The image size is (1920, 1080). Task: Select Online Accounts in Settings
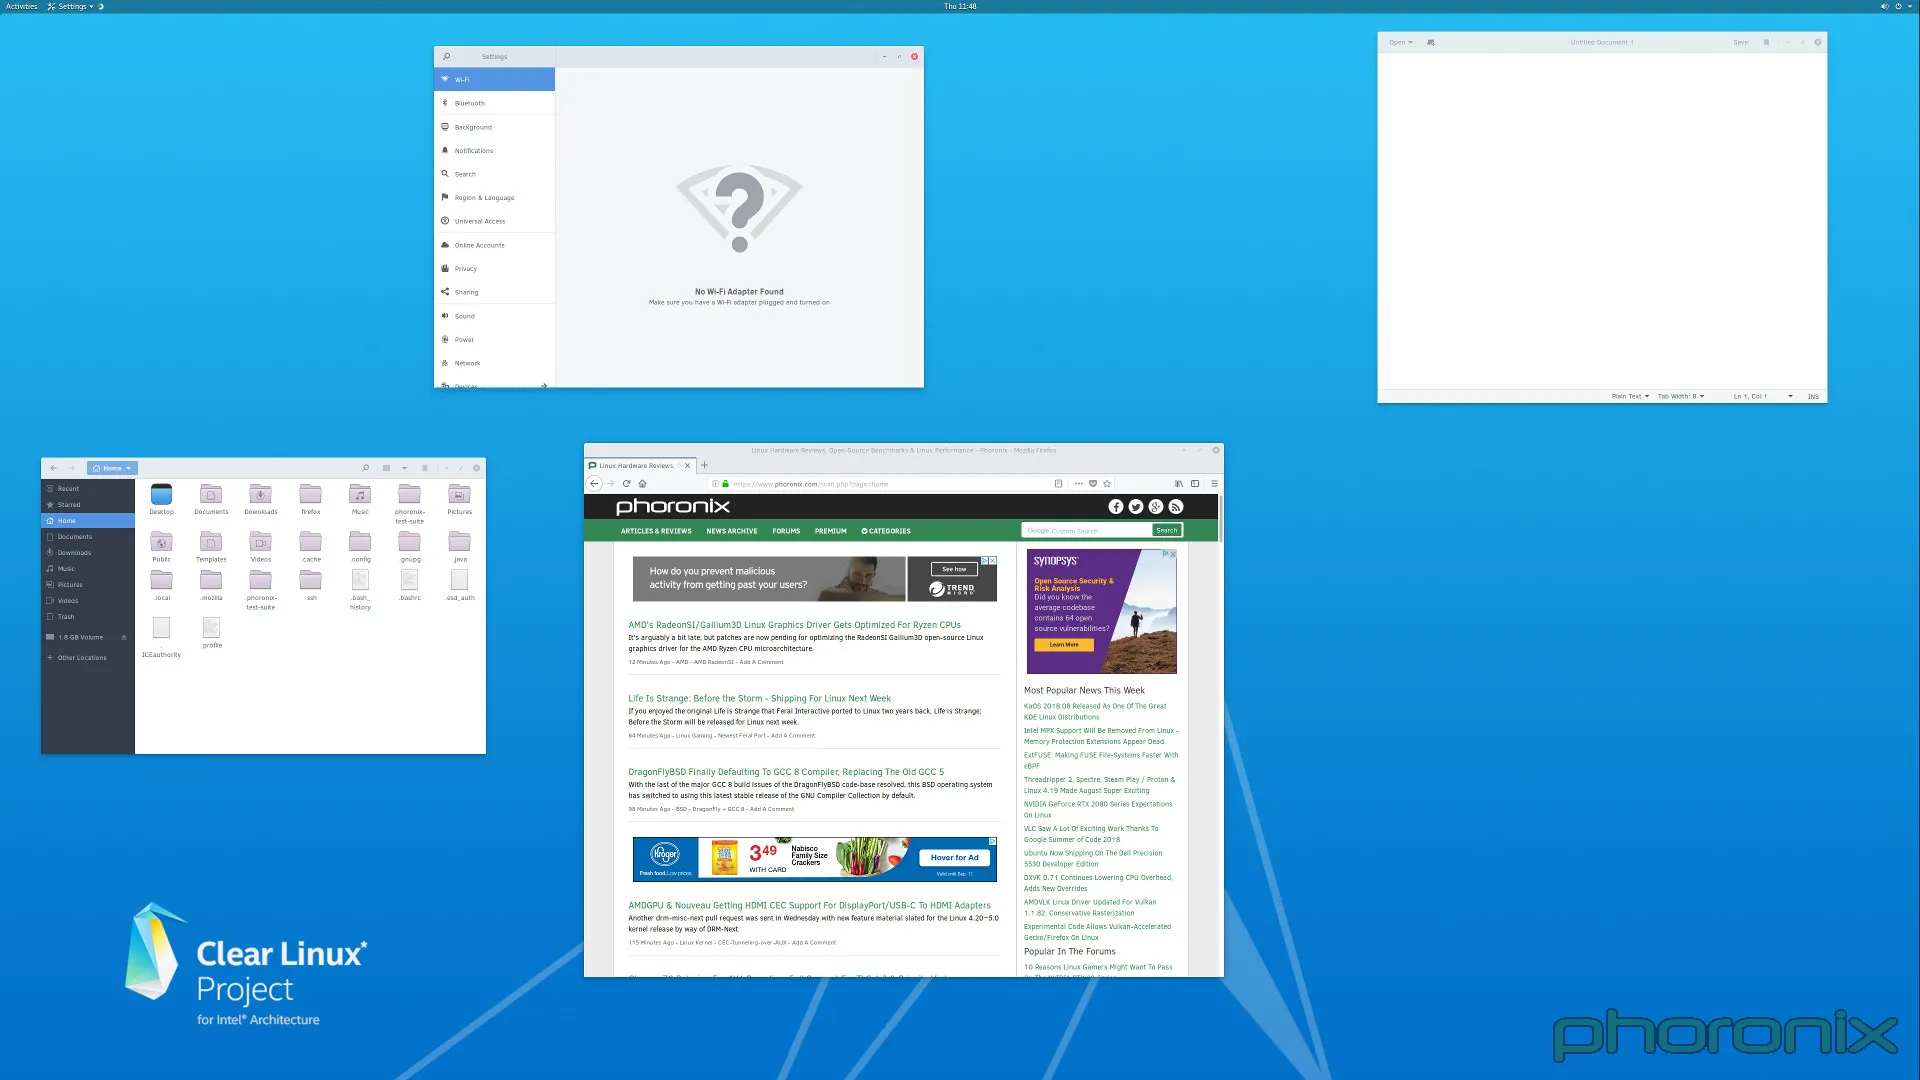click(x=494, y=245)
